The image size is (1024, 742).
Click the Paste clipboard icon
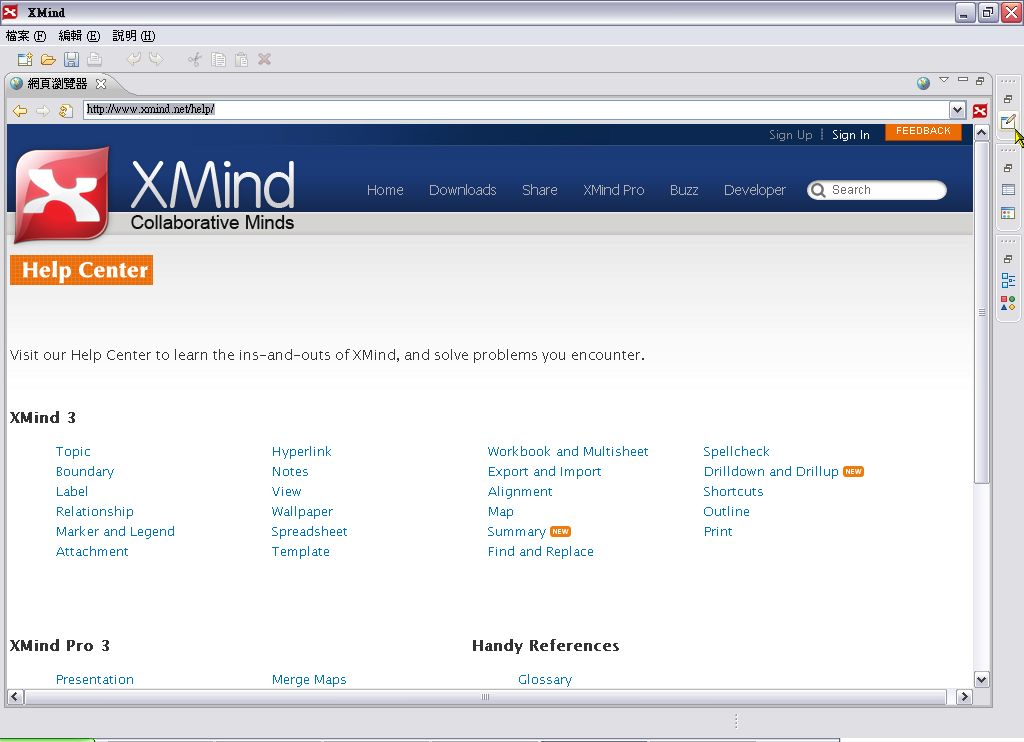(x=241, y=59)
